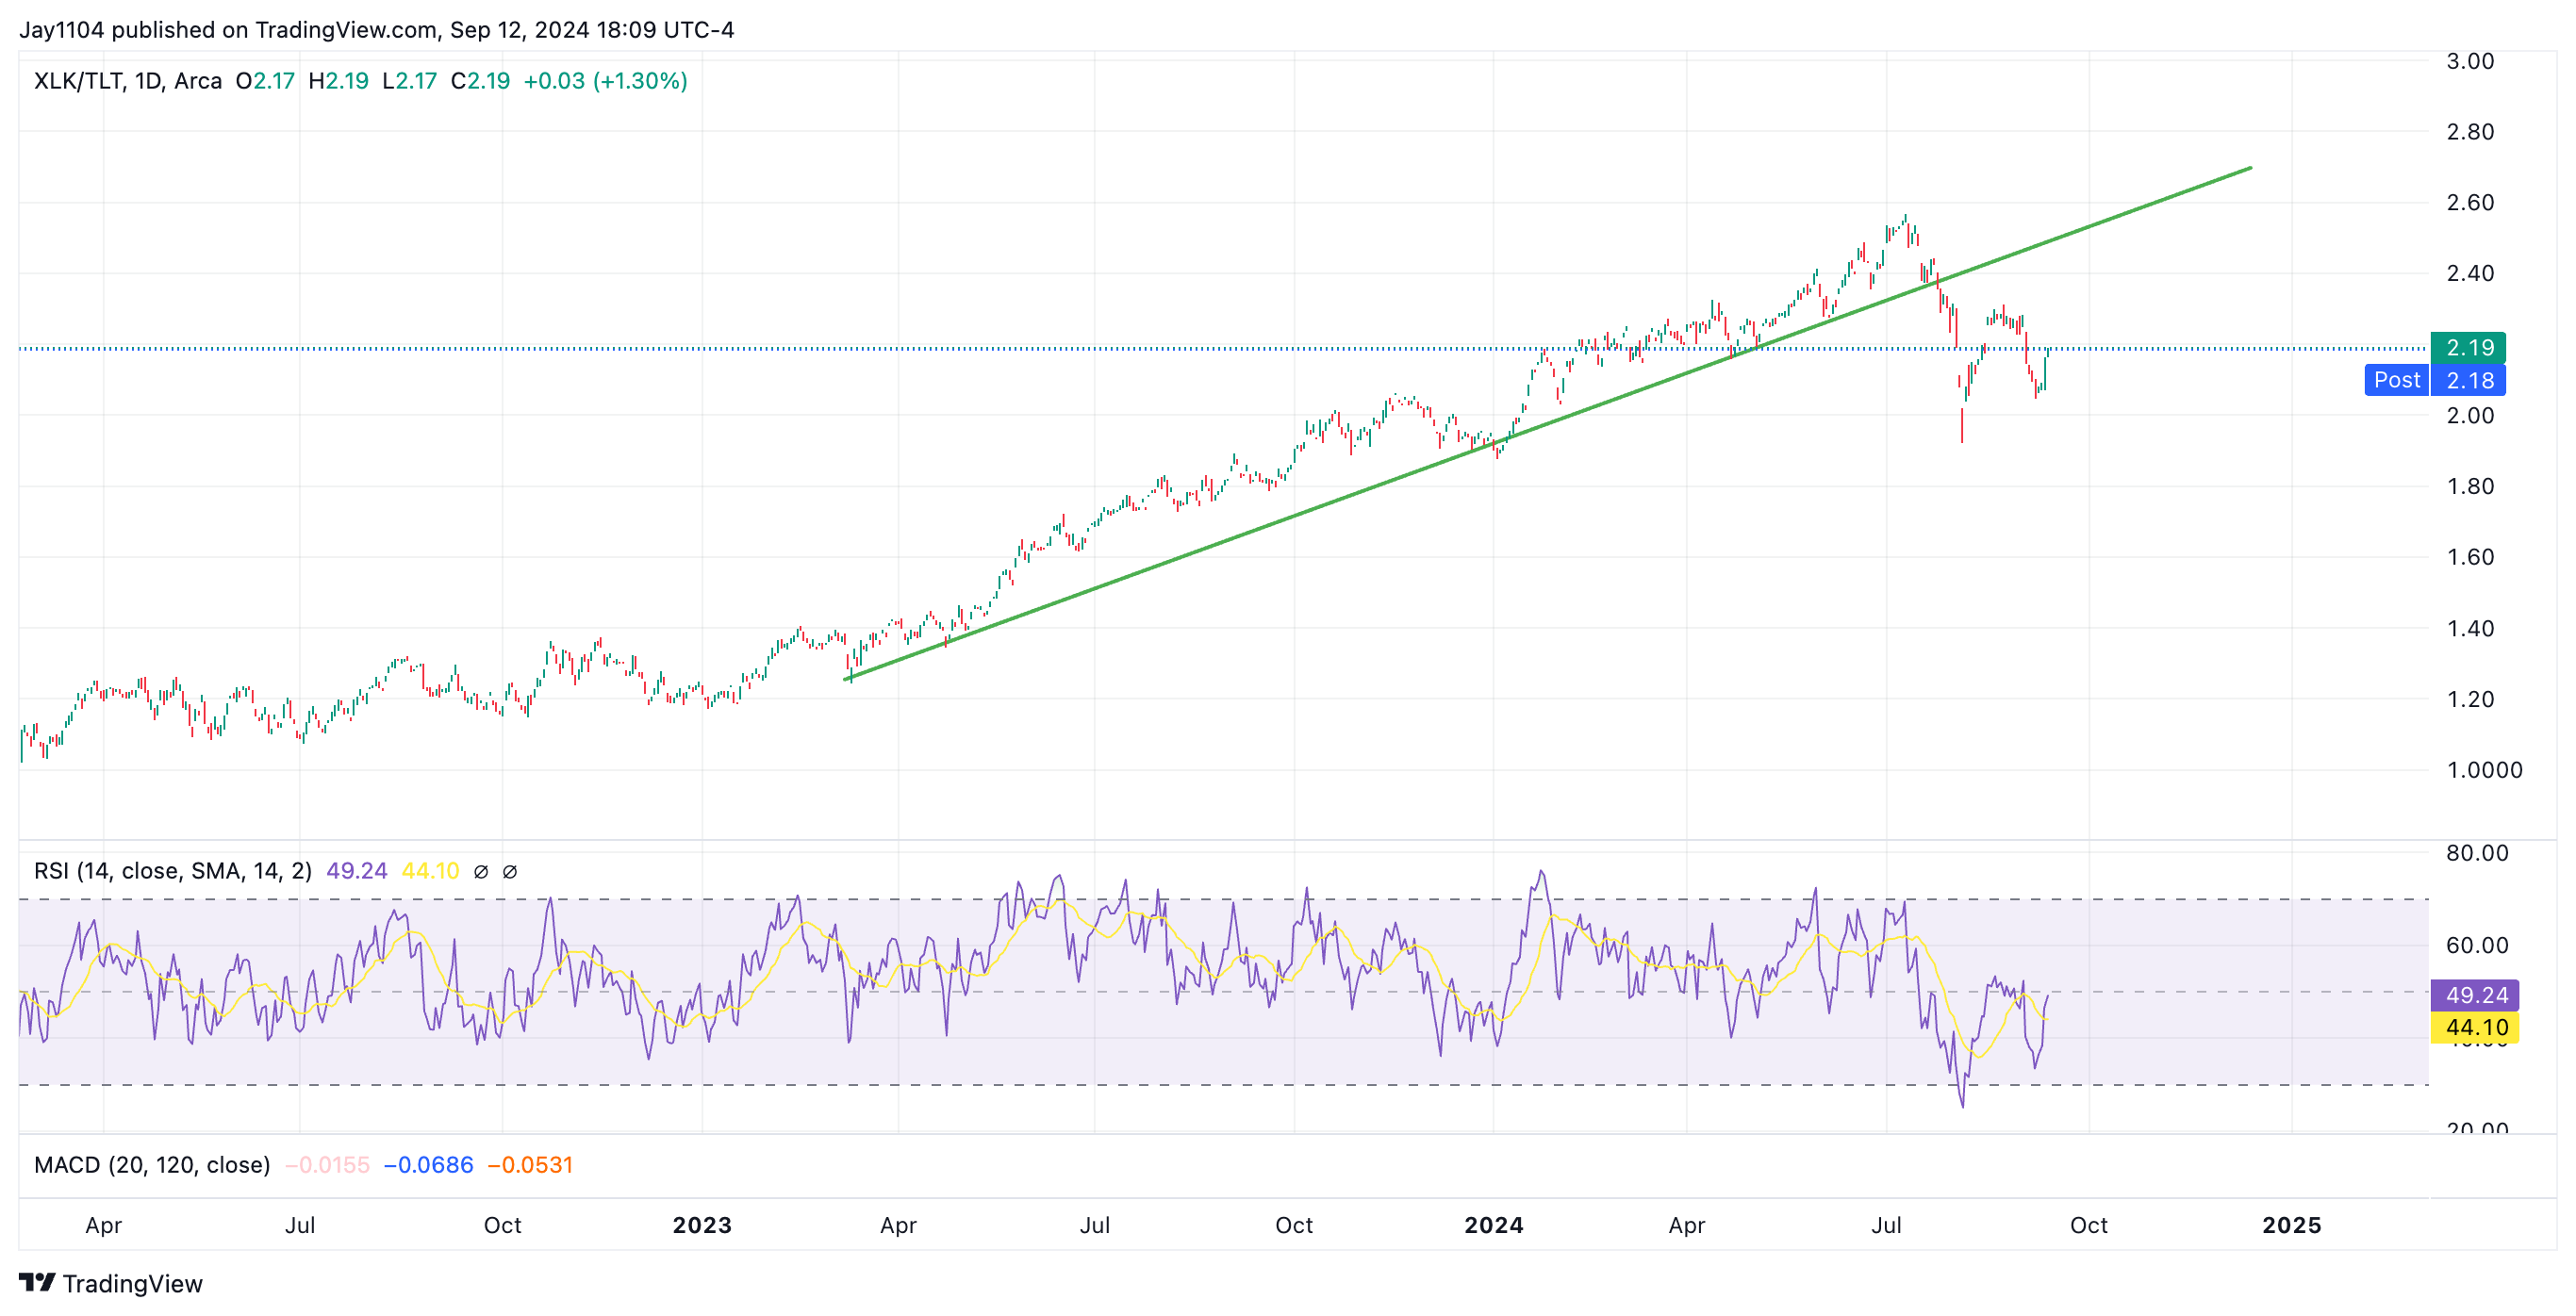2576x1316 pixels.
Task: Click the 2.00 price axis label
Action: pyautogui.click(x=2470, y=416)
